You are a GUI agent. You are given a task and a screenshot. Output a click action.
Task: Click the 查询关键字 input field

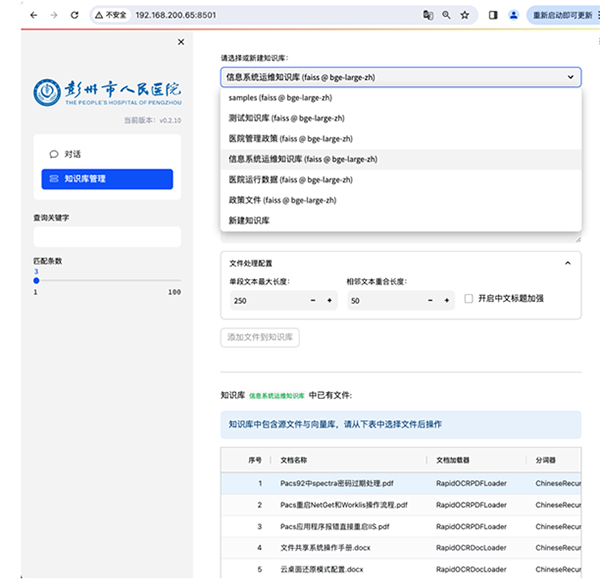point(107,236)
